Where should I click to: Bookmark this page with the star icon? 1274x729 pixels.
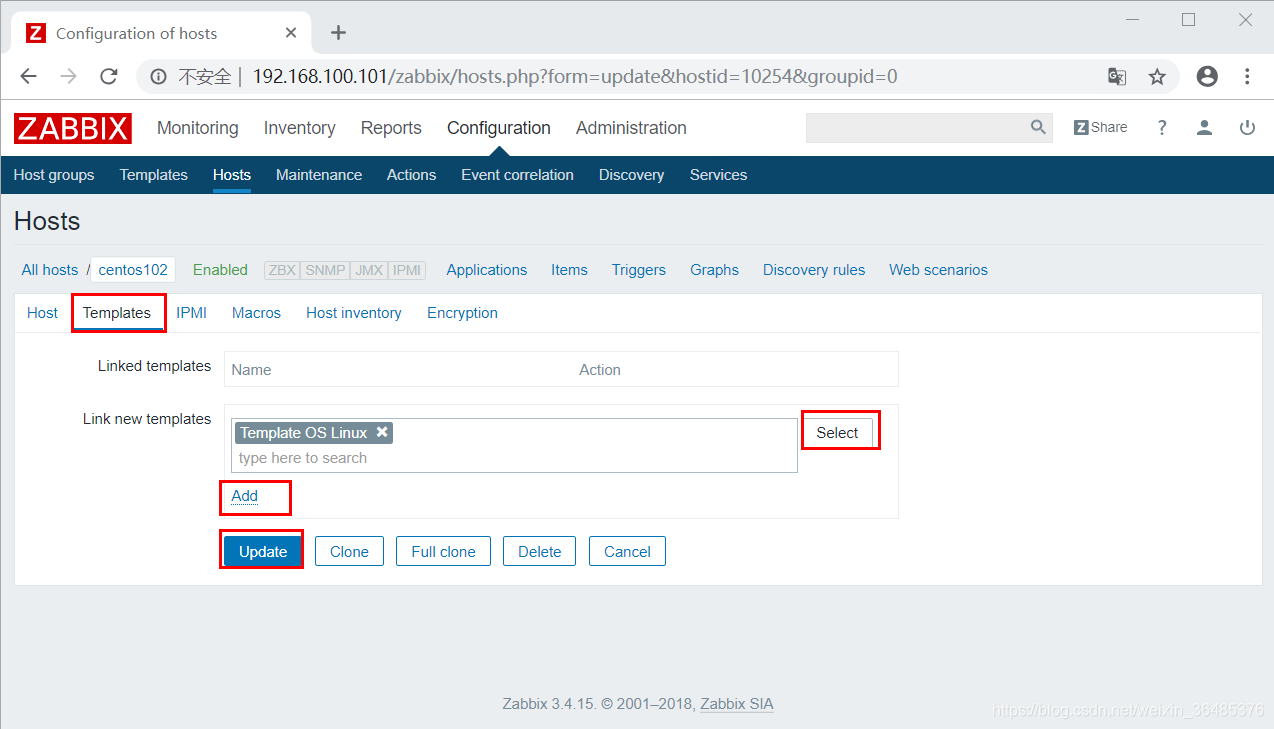click(1157, 76)
